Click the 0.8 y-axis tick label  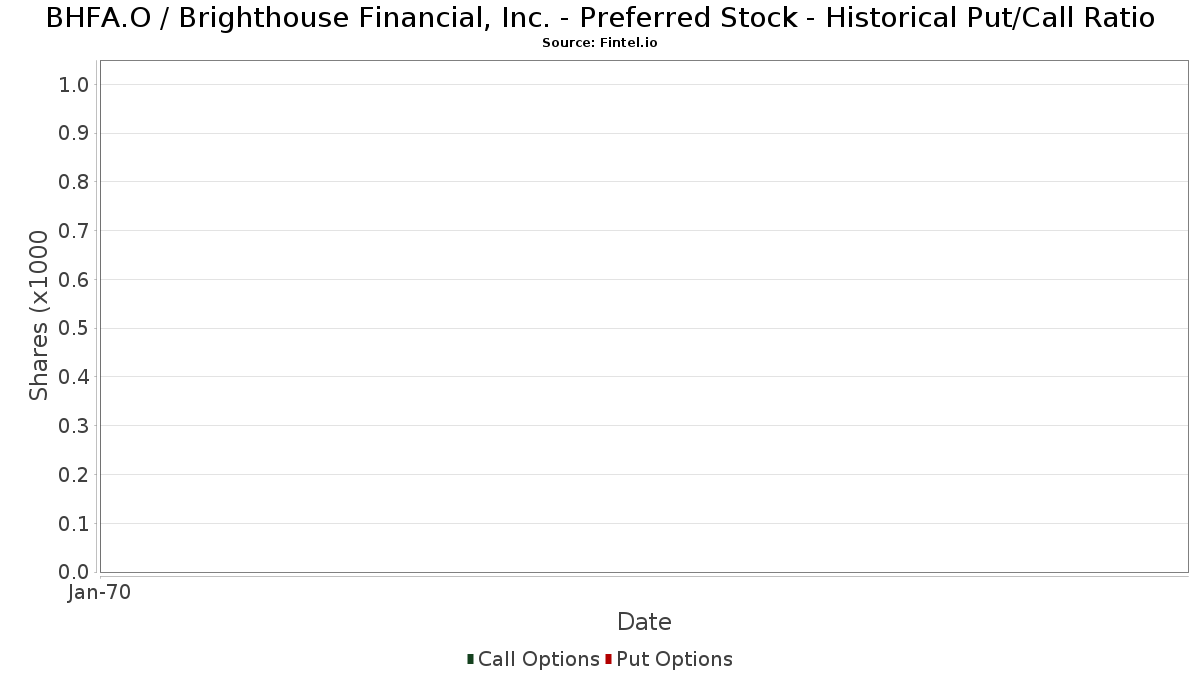click(x=75, y=182)
